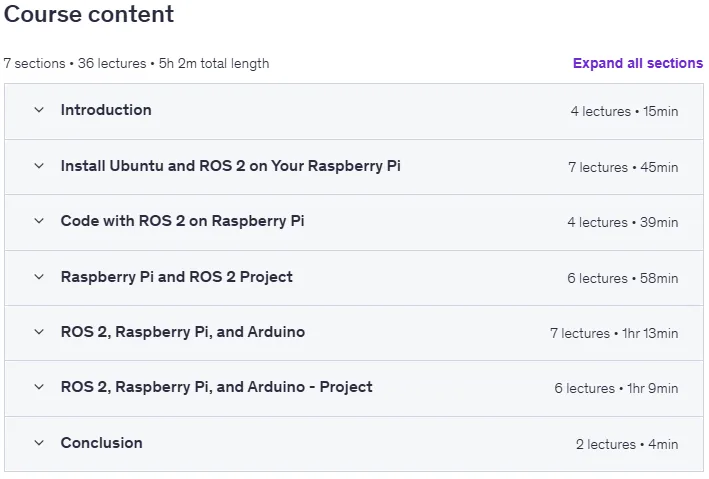Expand Install Ubuntu and ROS 2 chevron
The width and height of the screenshot is (709, 479).
tap(39, 166)
